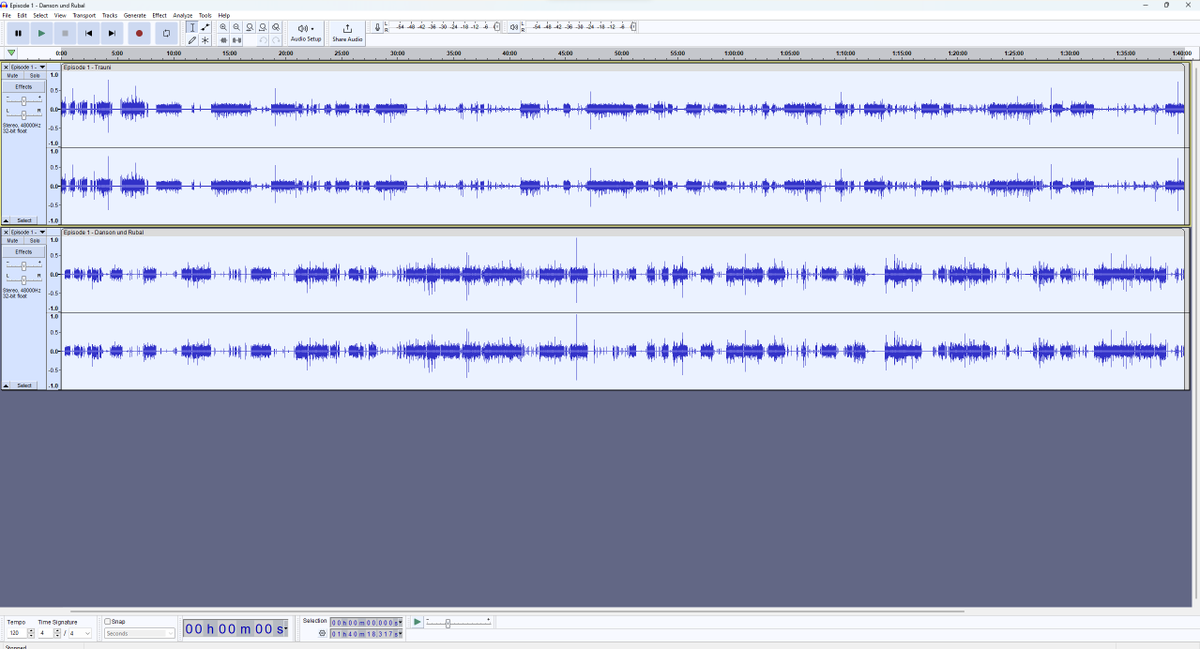This screenshot has height=649, width=1200.
Task: Open Effects for Danson und Rubal track
Action: [24, 252]
